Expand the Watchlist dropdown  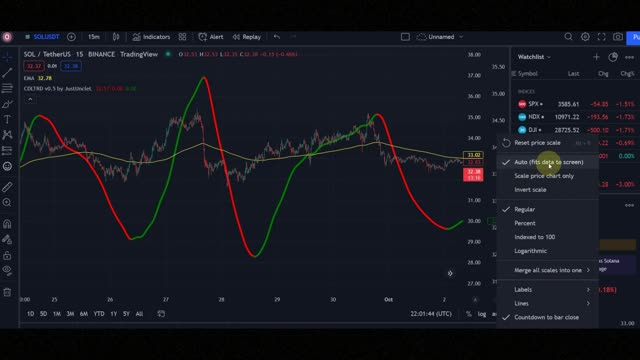click(x=534, y=57)
